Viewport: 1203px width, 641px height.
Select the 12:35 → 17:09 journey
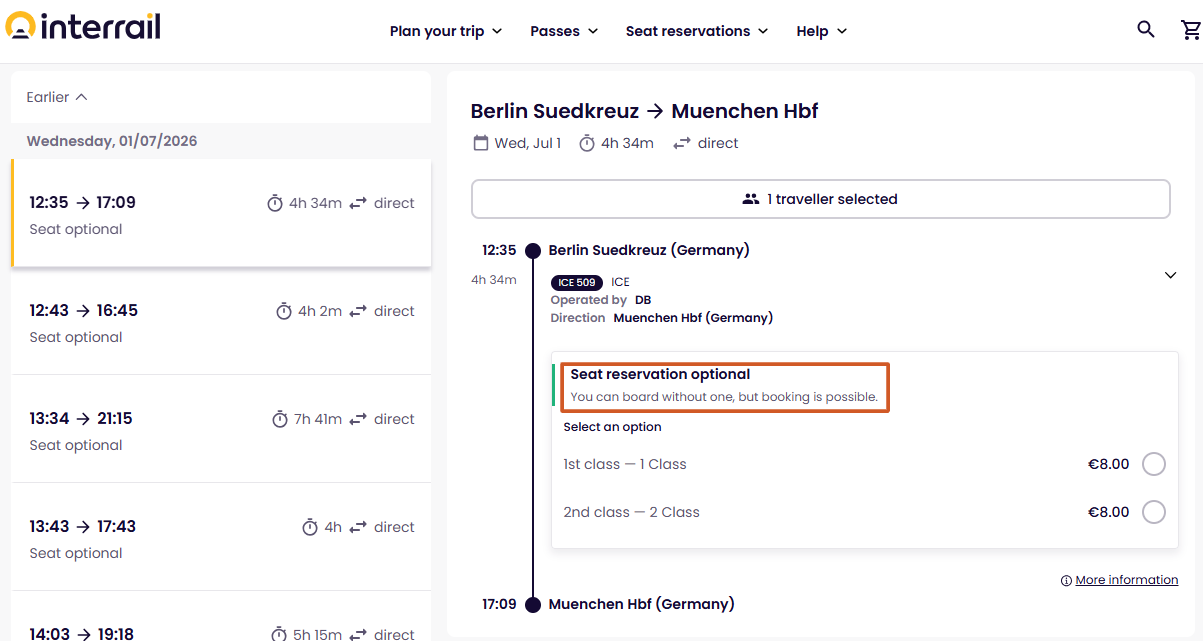[x=221, y=213]
